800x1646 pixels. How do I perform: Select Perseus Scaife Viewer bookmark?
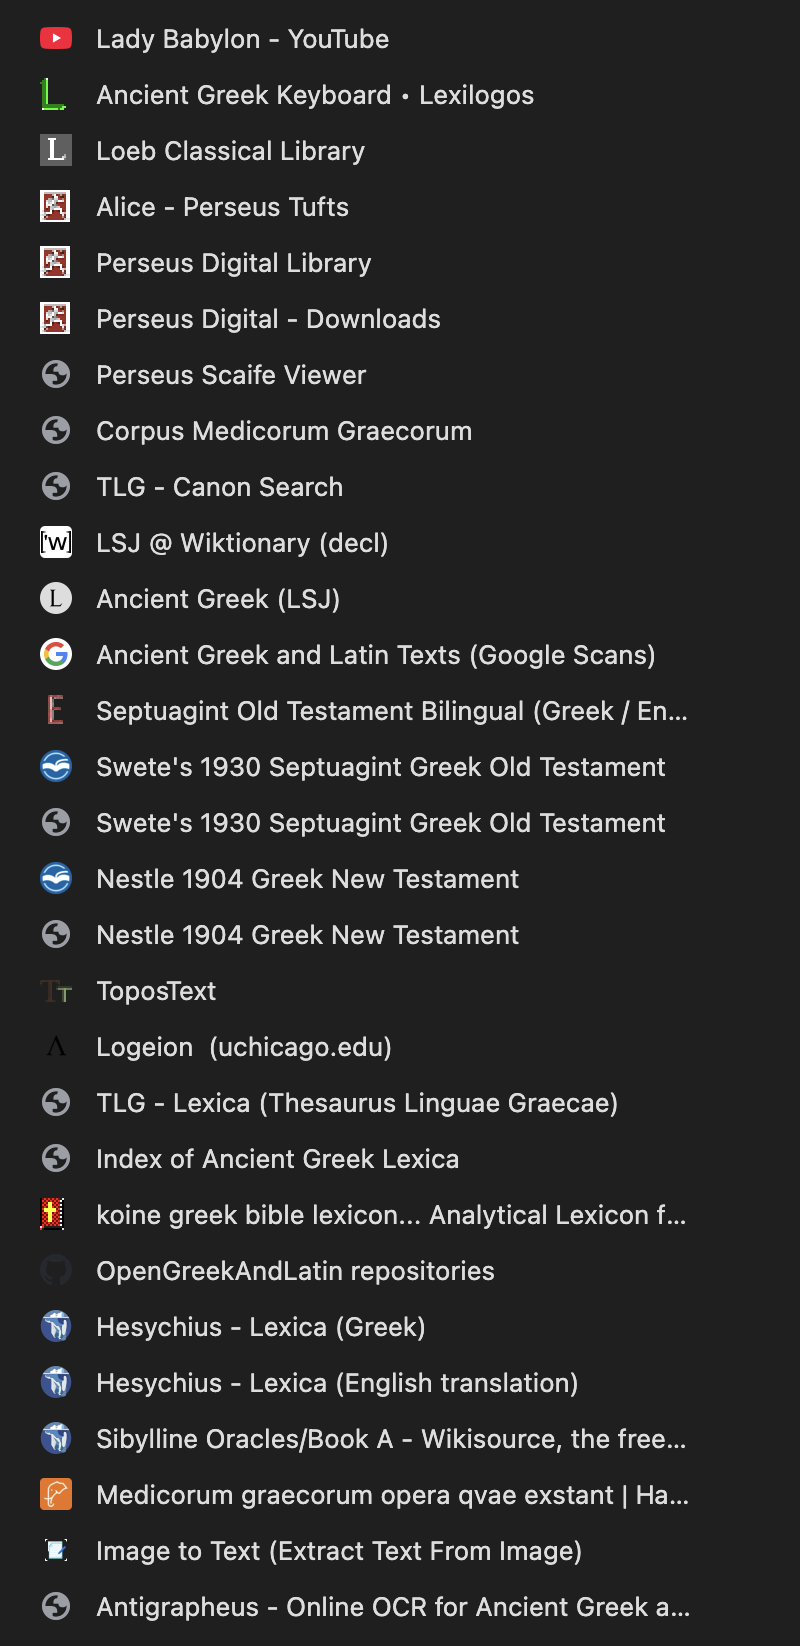(231, 375)
